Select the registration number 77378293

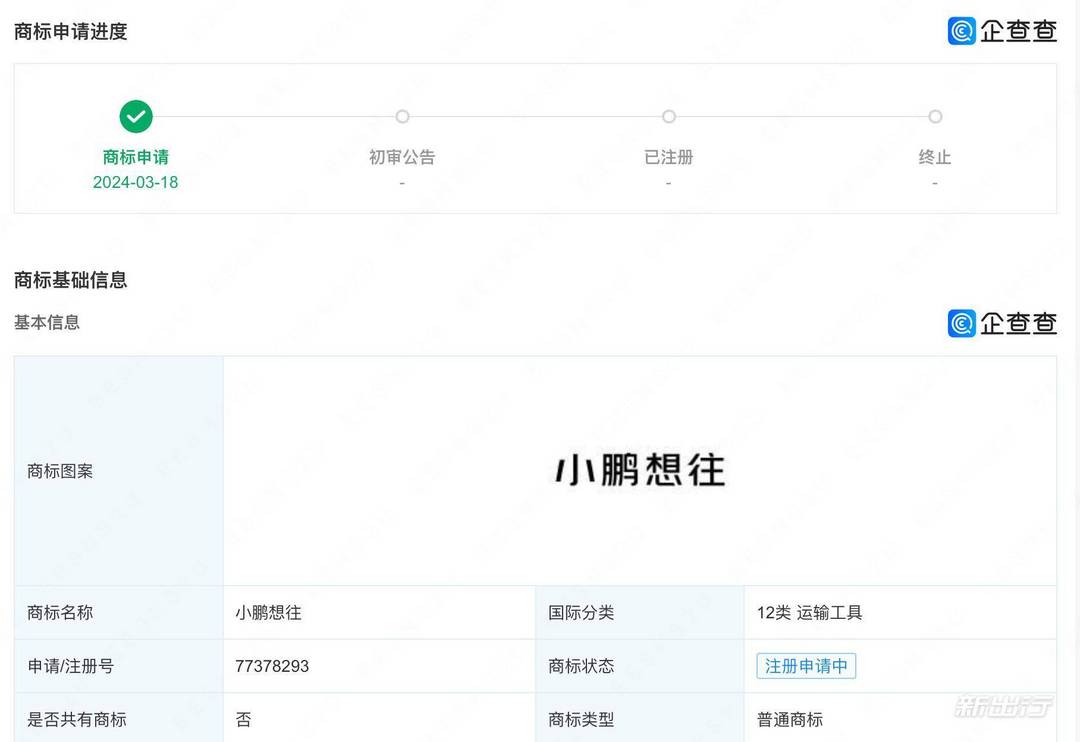[272, 666]
